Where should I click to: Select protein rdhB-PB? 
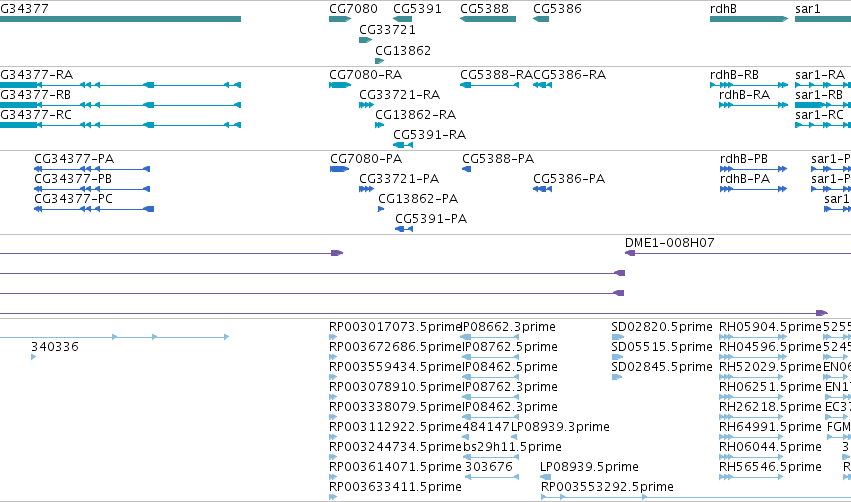(753, 169)
